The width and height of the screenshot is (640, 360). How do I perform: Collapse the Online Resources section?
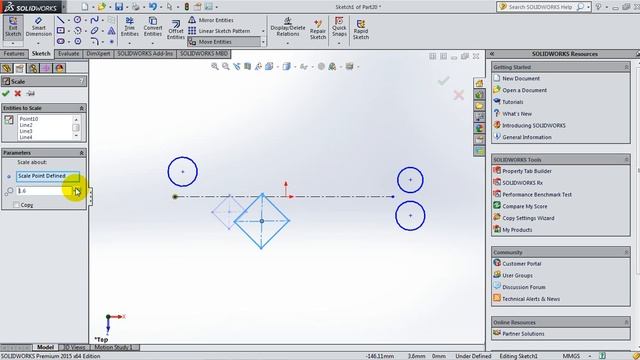point(626,322)
